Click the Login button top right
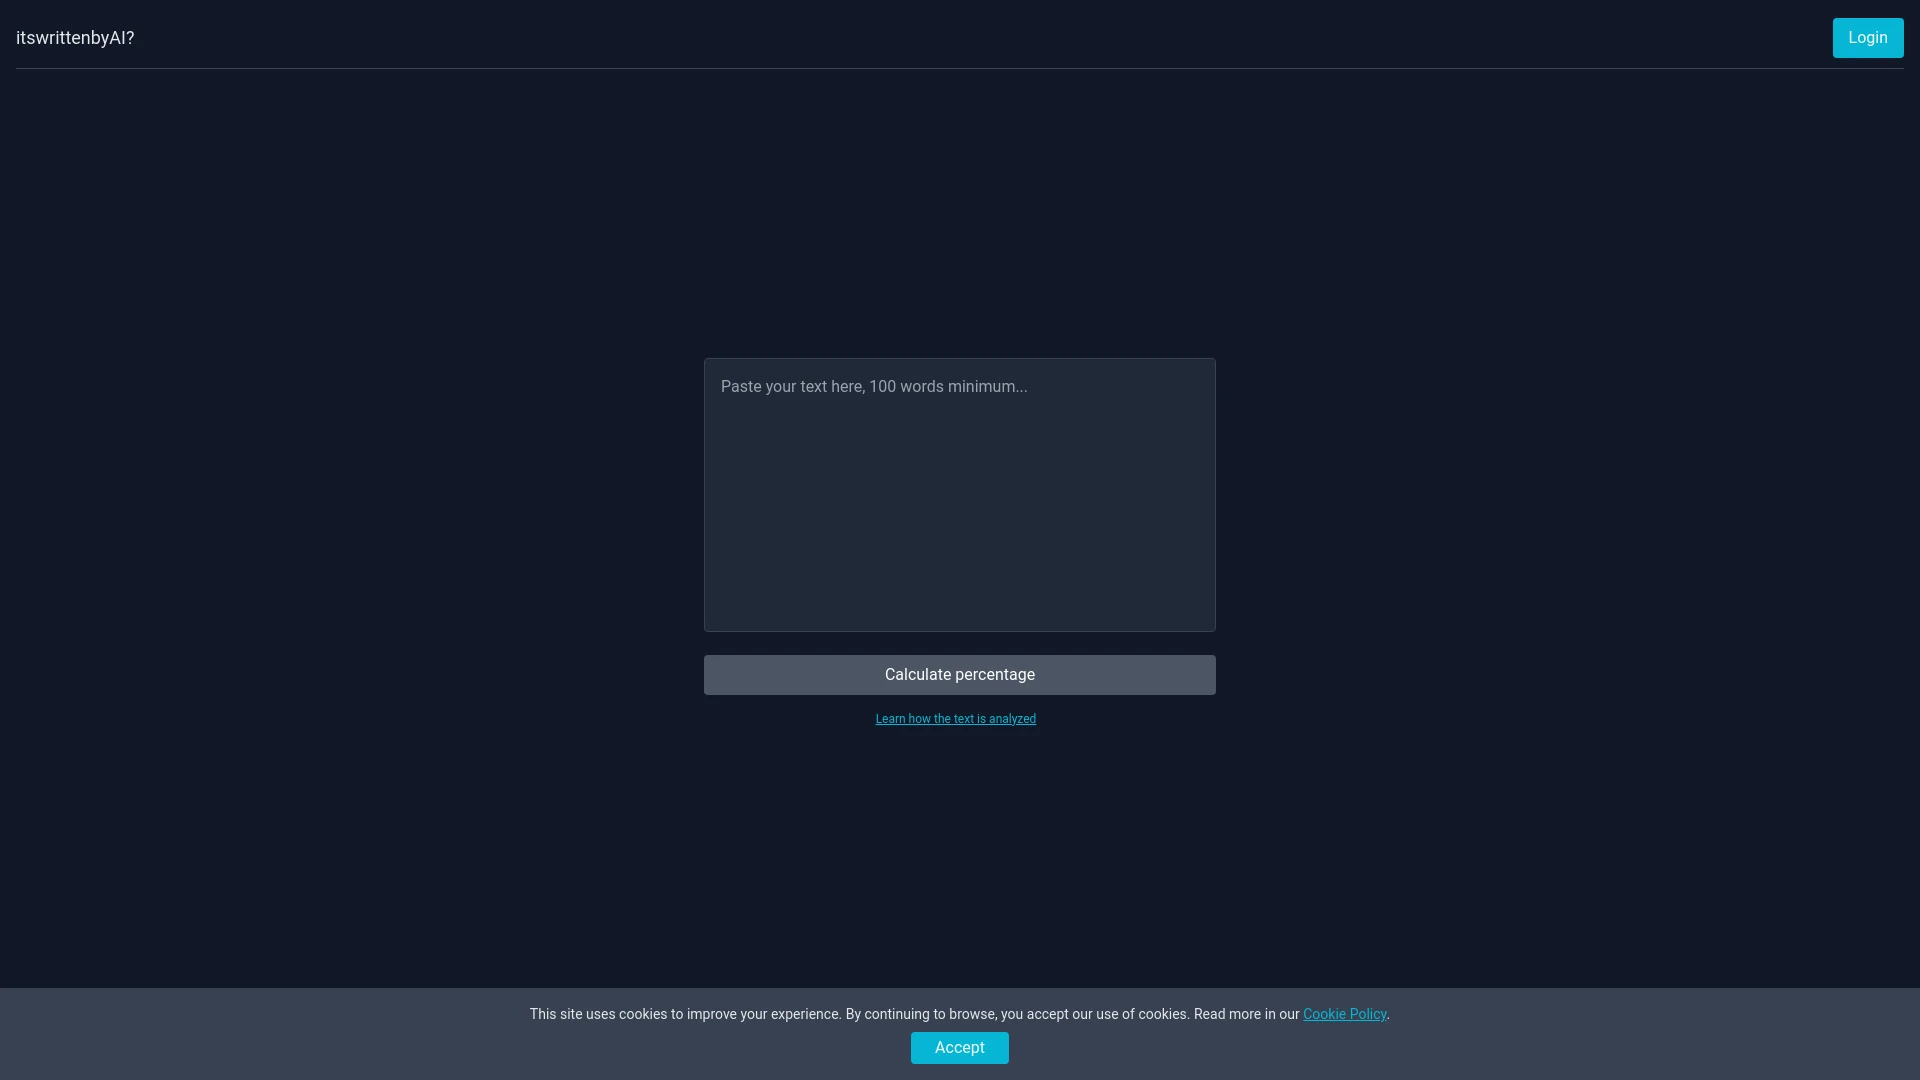Image resolution: width=1920 pixels, height=1080 pixels. (x=1868, y=37)
